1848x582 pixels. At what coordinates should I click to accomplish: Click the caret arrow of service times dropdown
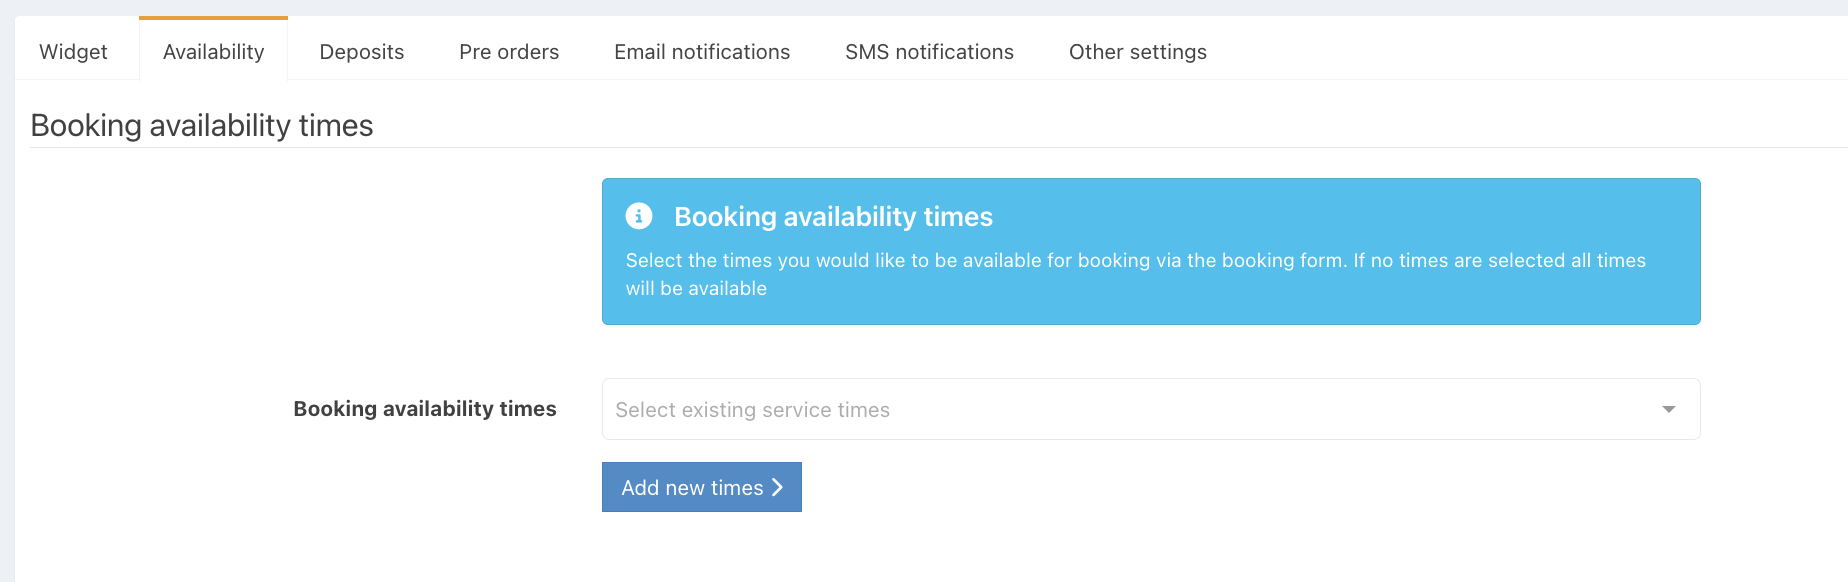click(x=1668, y=409)
